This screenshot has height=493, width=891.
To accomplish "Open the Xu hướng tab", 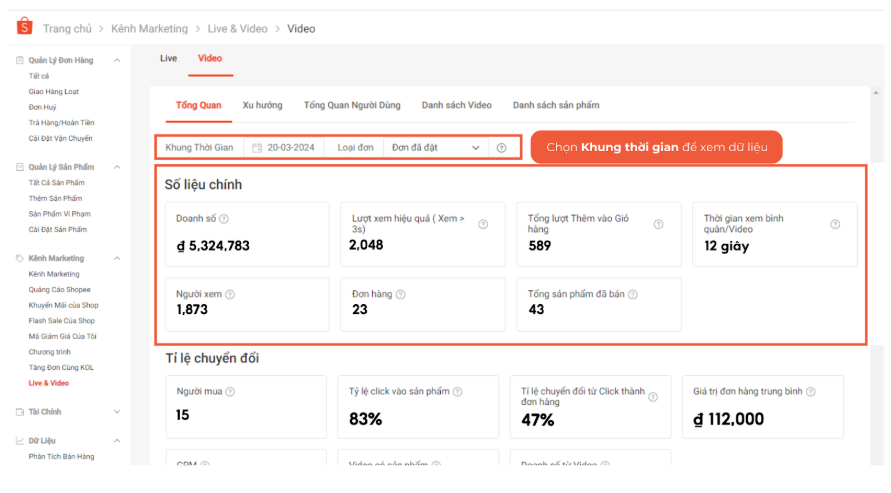I will 262,105.
